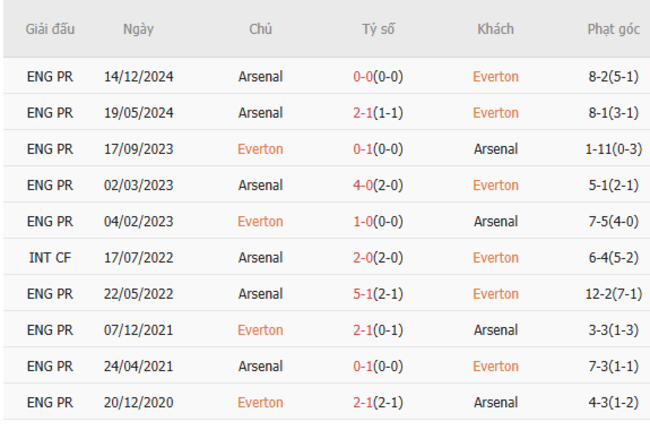Select Everton home team on 17/09/2023
650x430 pixels.
pos(260,149)
